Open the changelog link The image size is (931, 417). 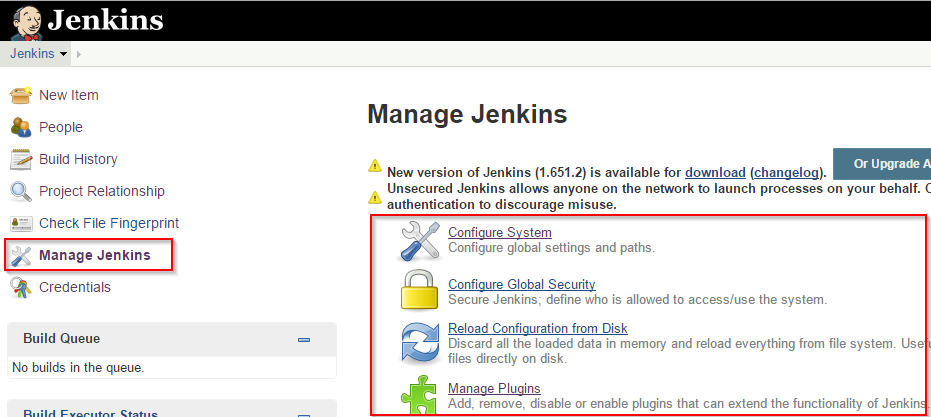[x=787, y=173]
